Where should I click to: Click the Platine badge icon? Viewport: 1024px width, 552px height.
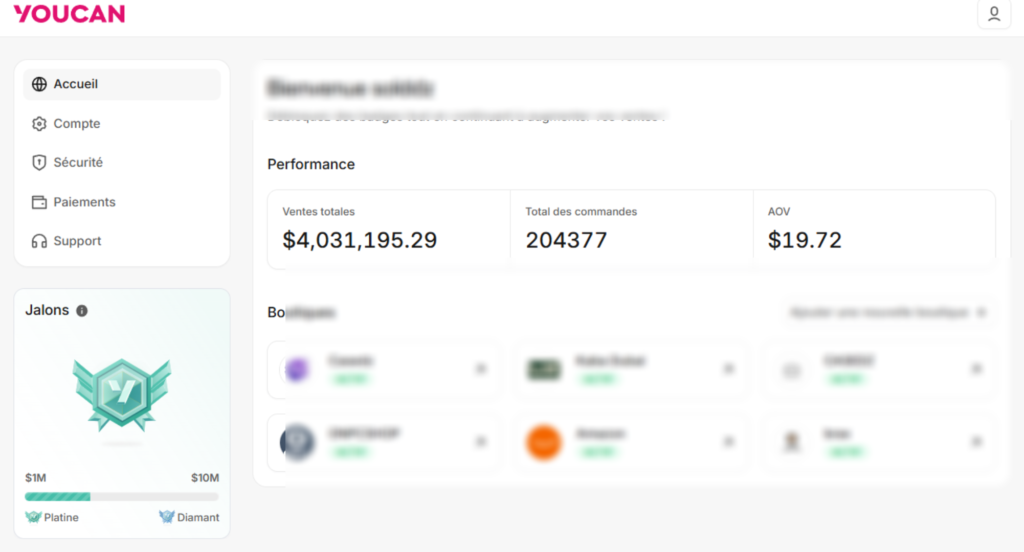tap(34, 517)
